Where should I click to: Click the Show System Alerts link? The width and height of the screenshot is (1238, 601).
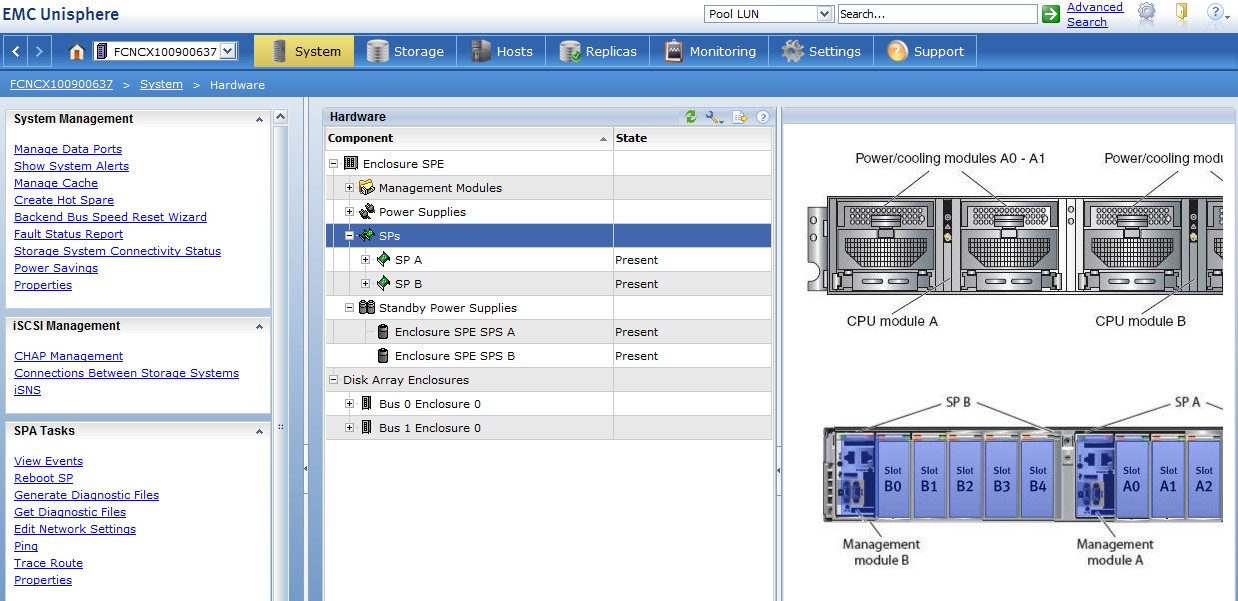click(71, 166)
